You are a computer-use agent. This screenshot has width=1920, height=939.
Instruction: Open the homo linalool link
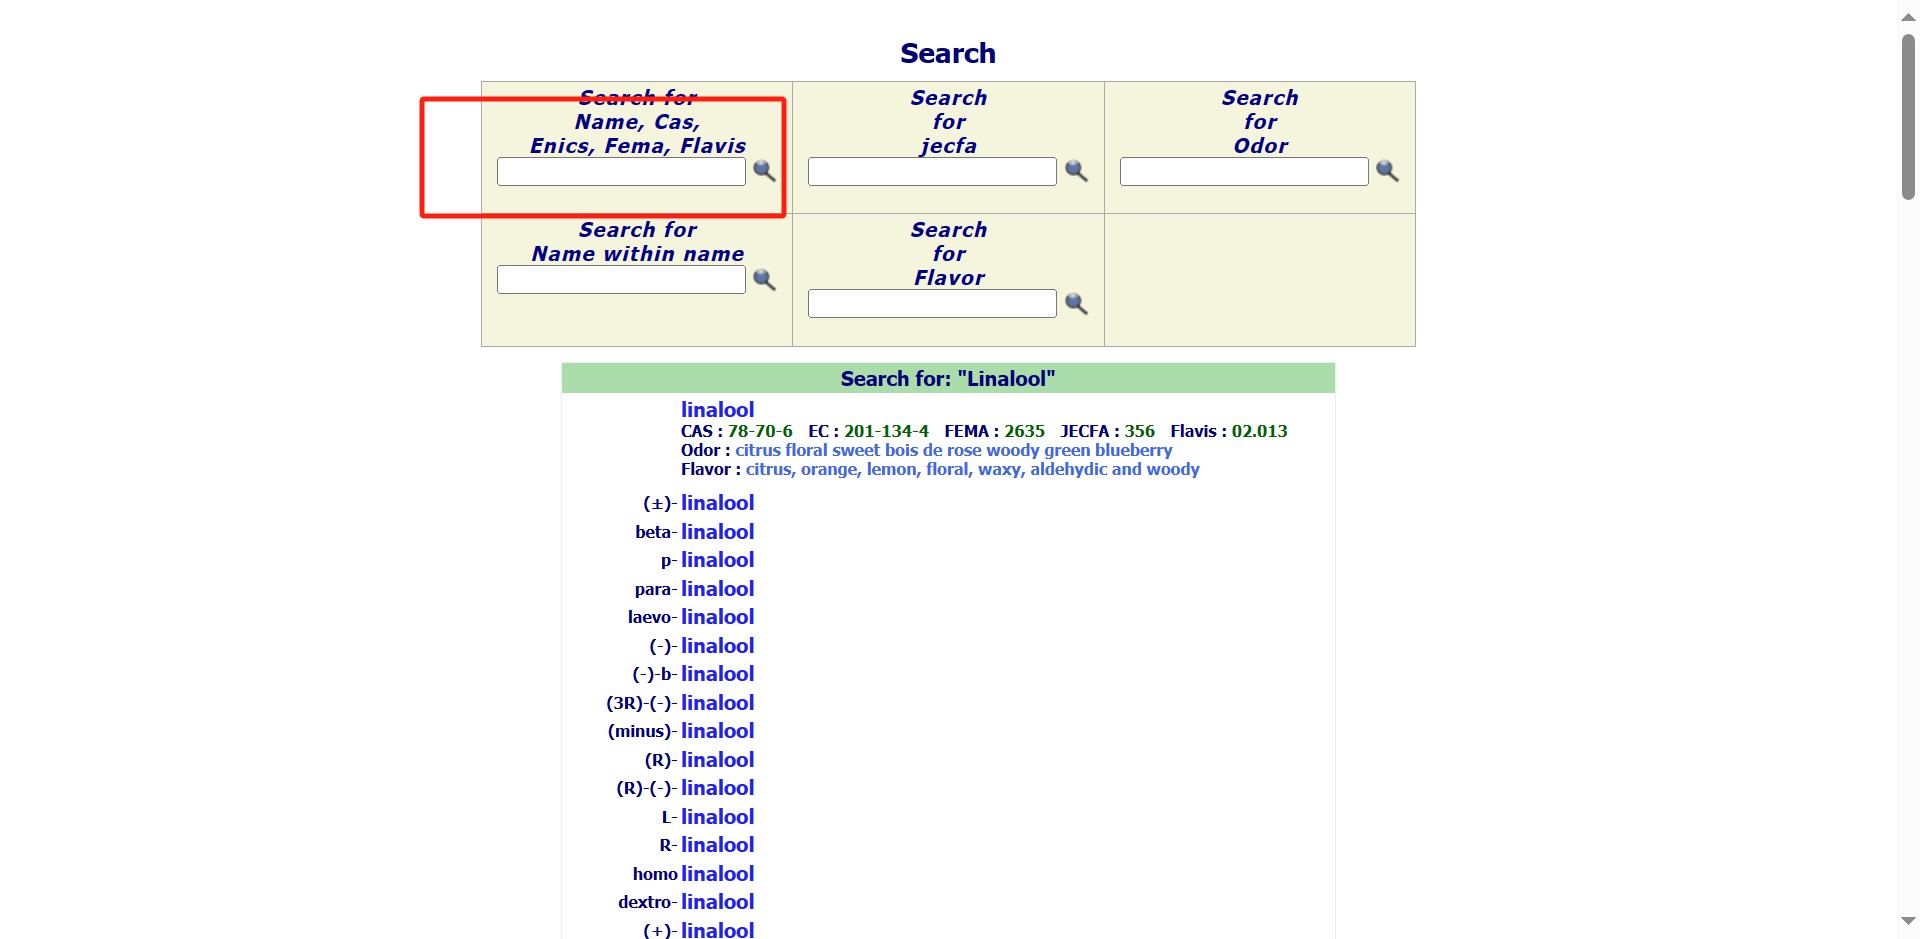click(717, 874)
